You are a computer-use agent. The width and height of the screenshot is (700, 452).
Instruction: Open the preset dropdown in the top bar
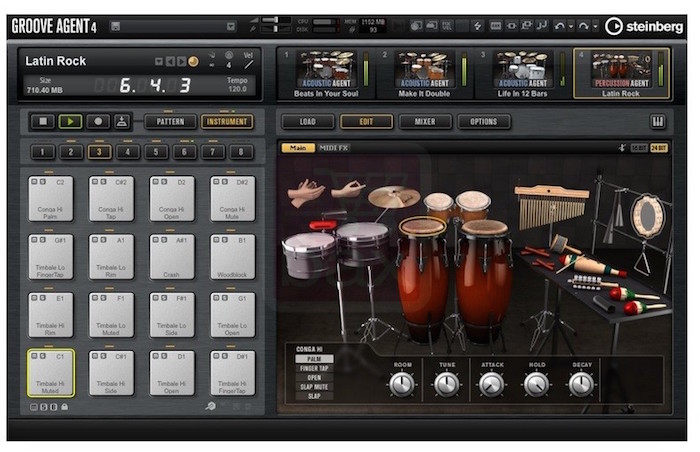(x=230, y=26)
